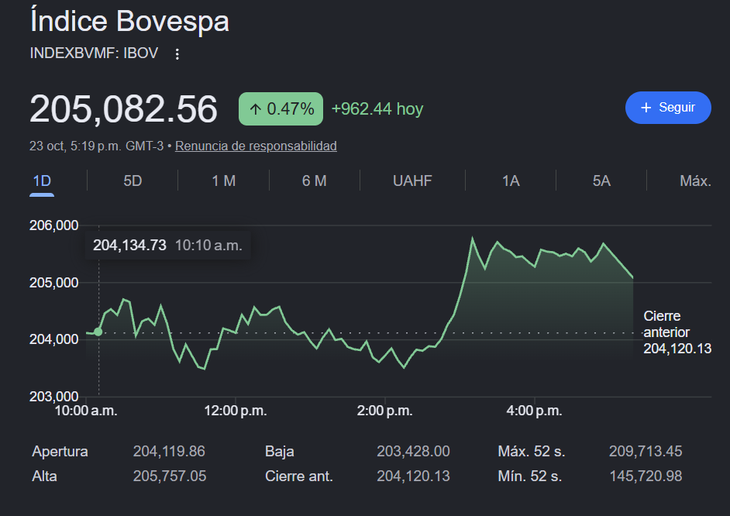Click the Mín. 52 s. label
Screen dimensions: 730x516
point(530,476)
